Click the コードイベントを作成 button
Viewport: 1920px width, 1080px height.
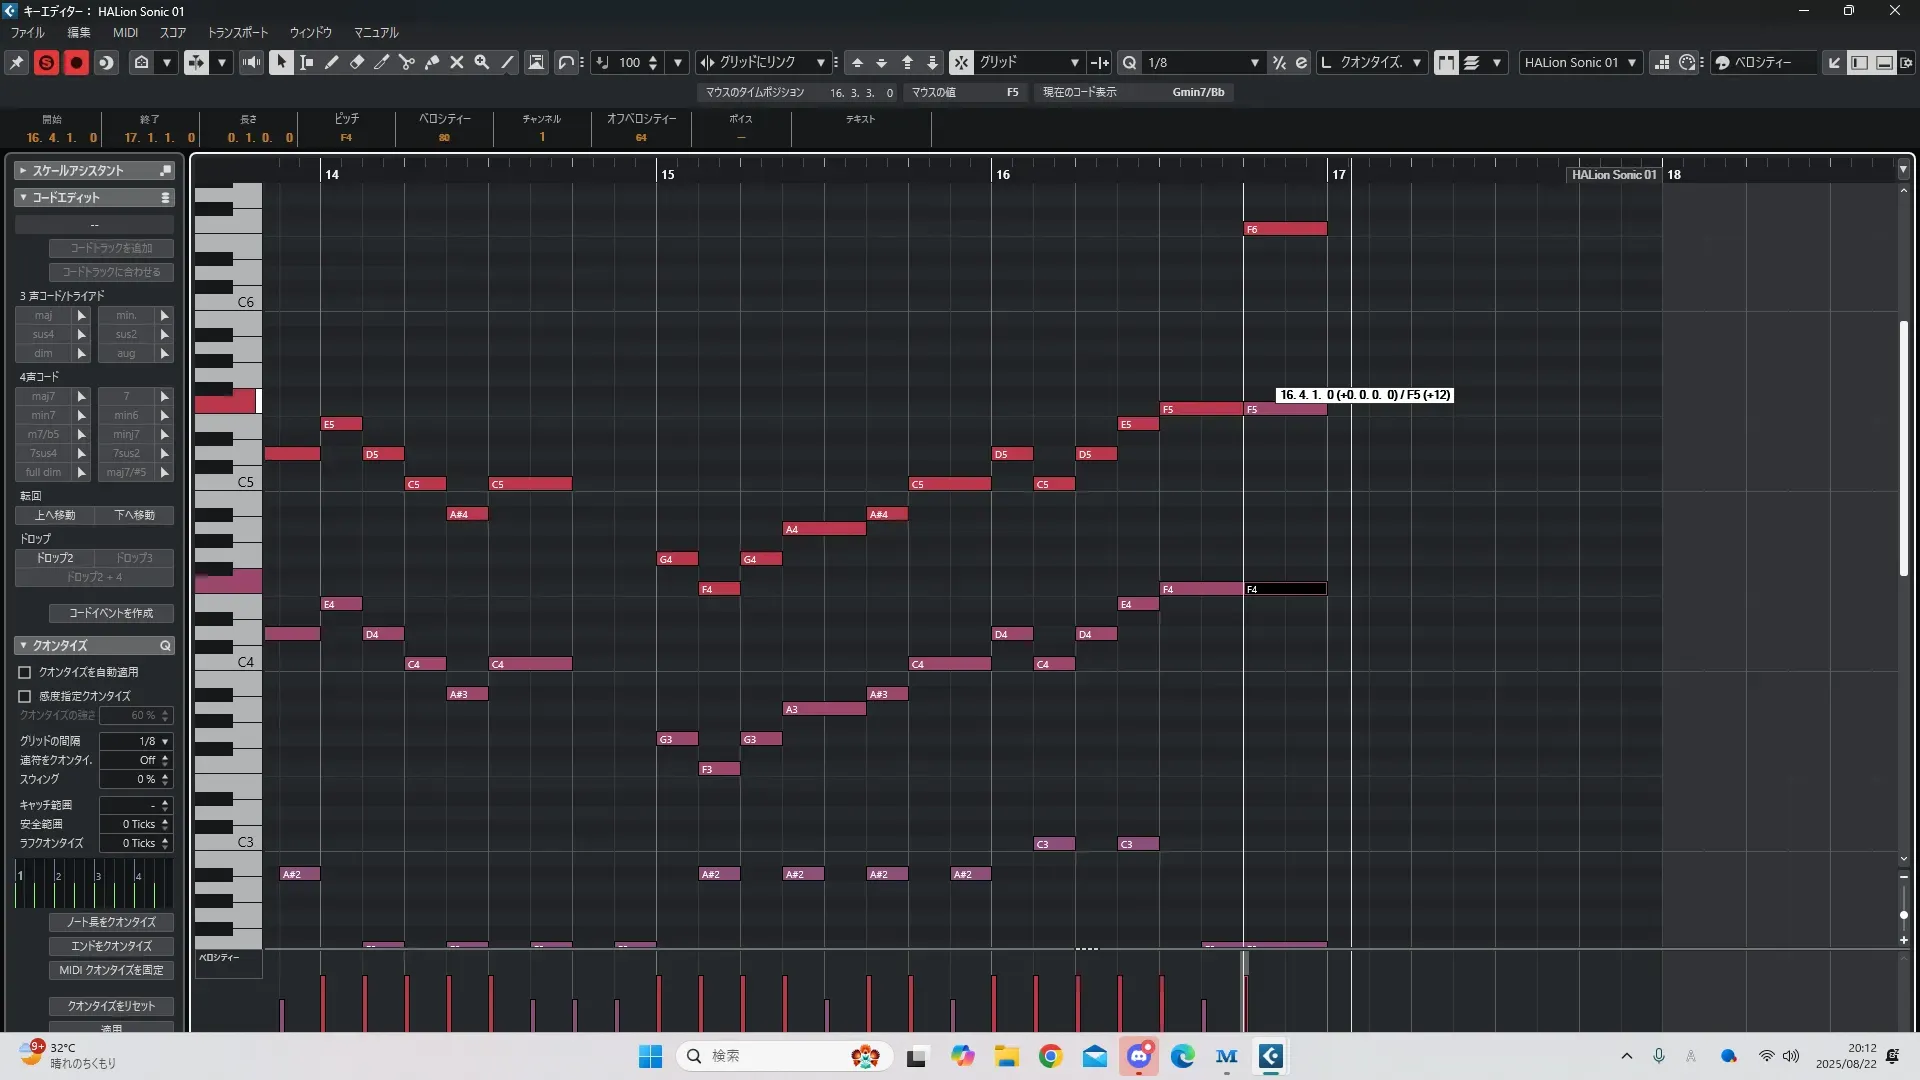point(111,613)
